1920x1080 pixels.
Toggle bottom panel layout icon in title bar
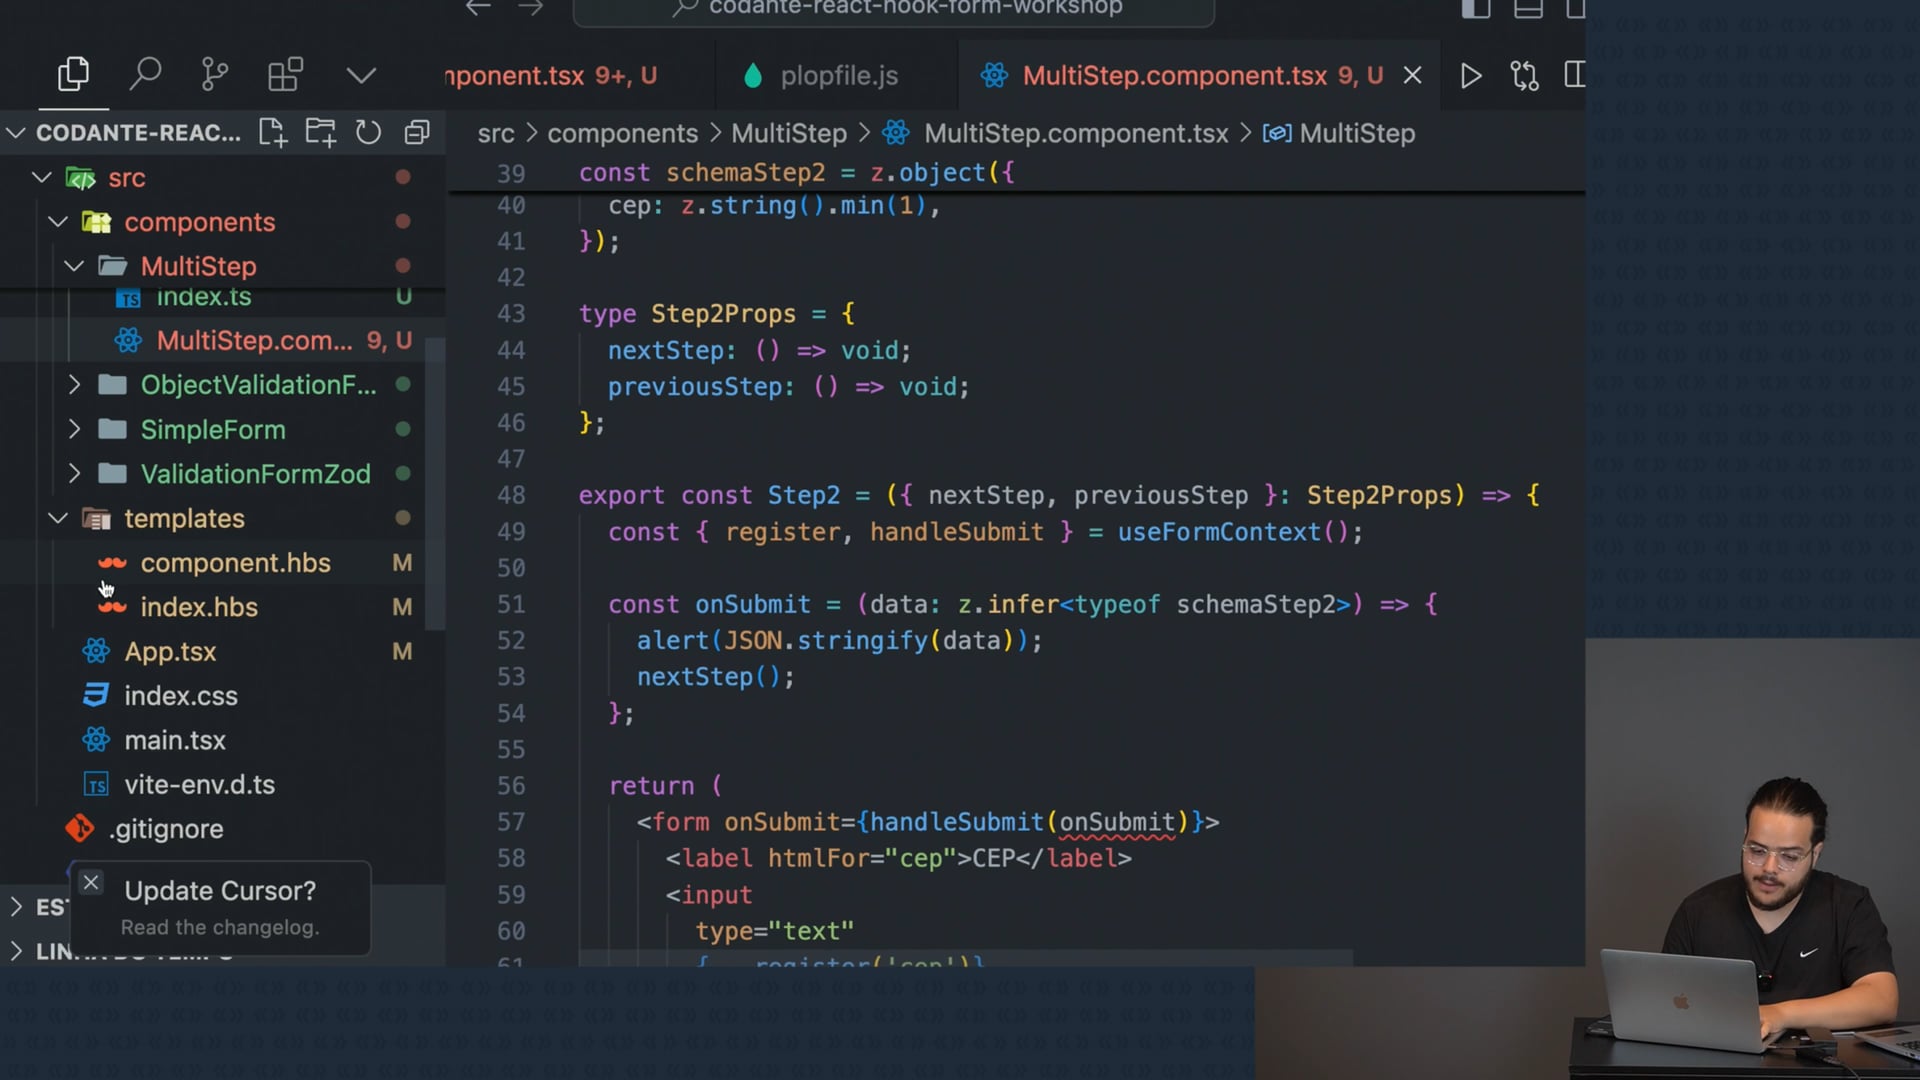(1528, 9)
